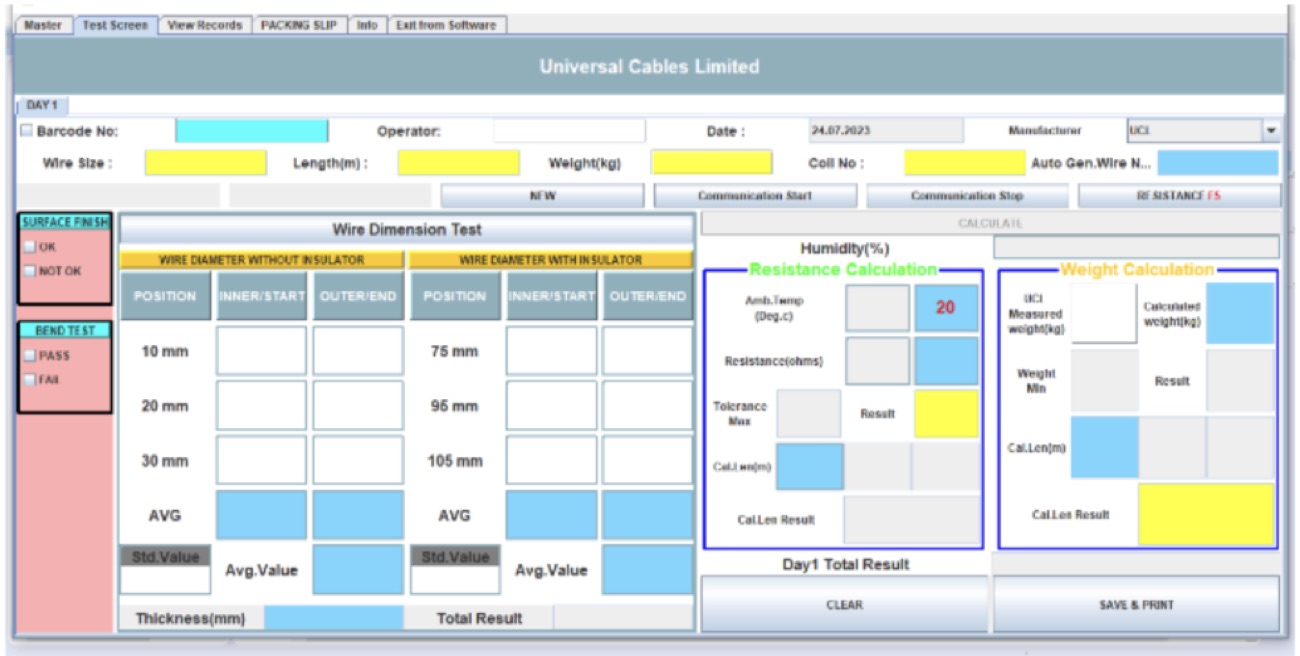Check the surface finish NOT OK box
Image resolution: width=1300 pixels, height=656 pixels.
30,270
